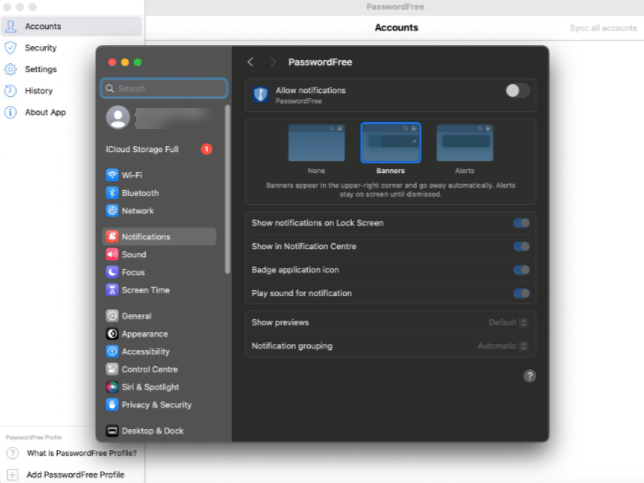Click the Siri & Spotlight icon
Image resolution: width=644 pixels, height=483 pixels.
[x=112, y=387]
